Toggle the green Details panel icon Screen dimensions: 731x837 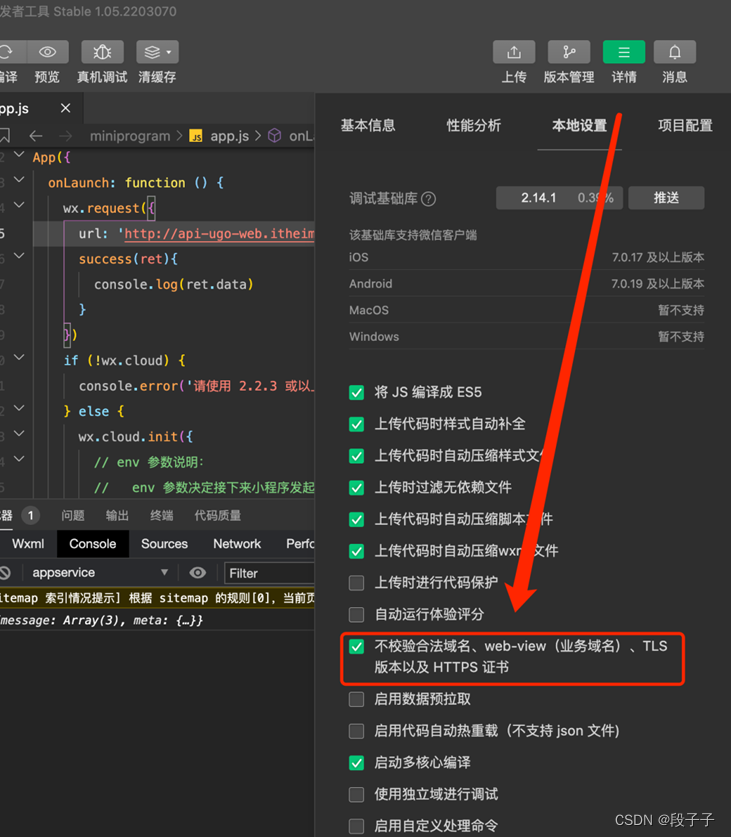click(624, 52)
